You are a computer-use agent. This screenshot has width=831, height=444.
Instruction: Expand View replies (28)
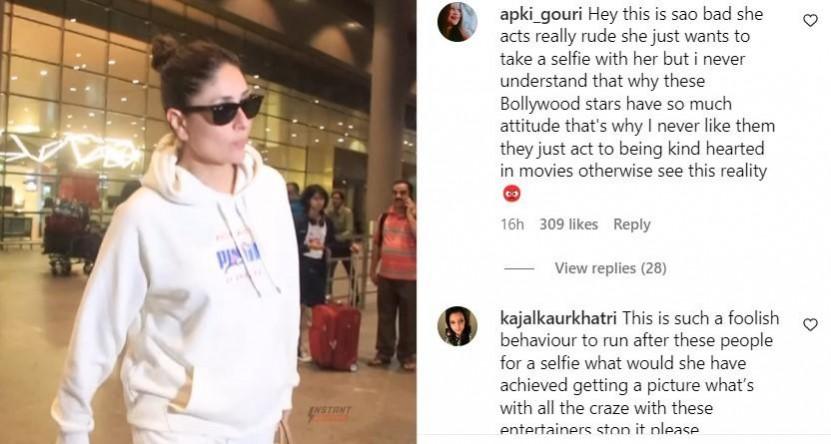point(611,268)
